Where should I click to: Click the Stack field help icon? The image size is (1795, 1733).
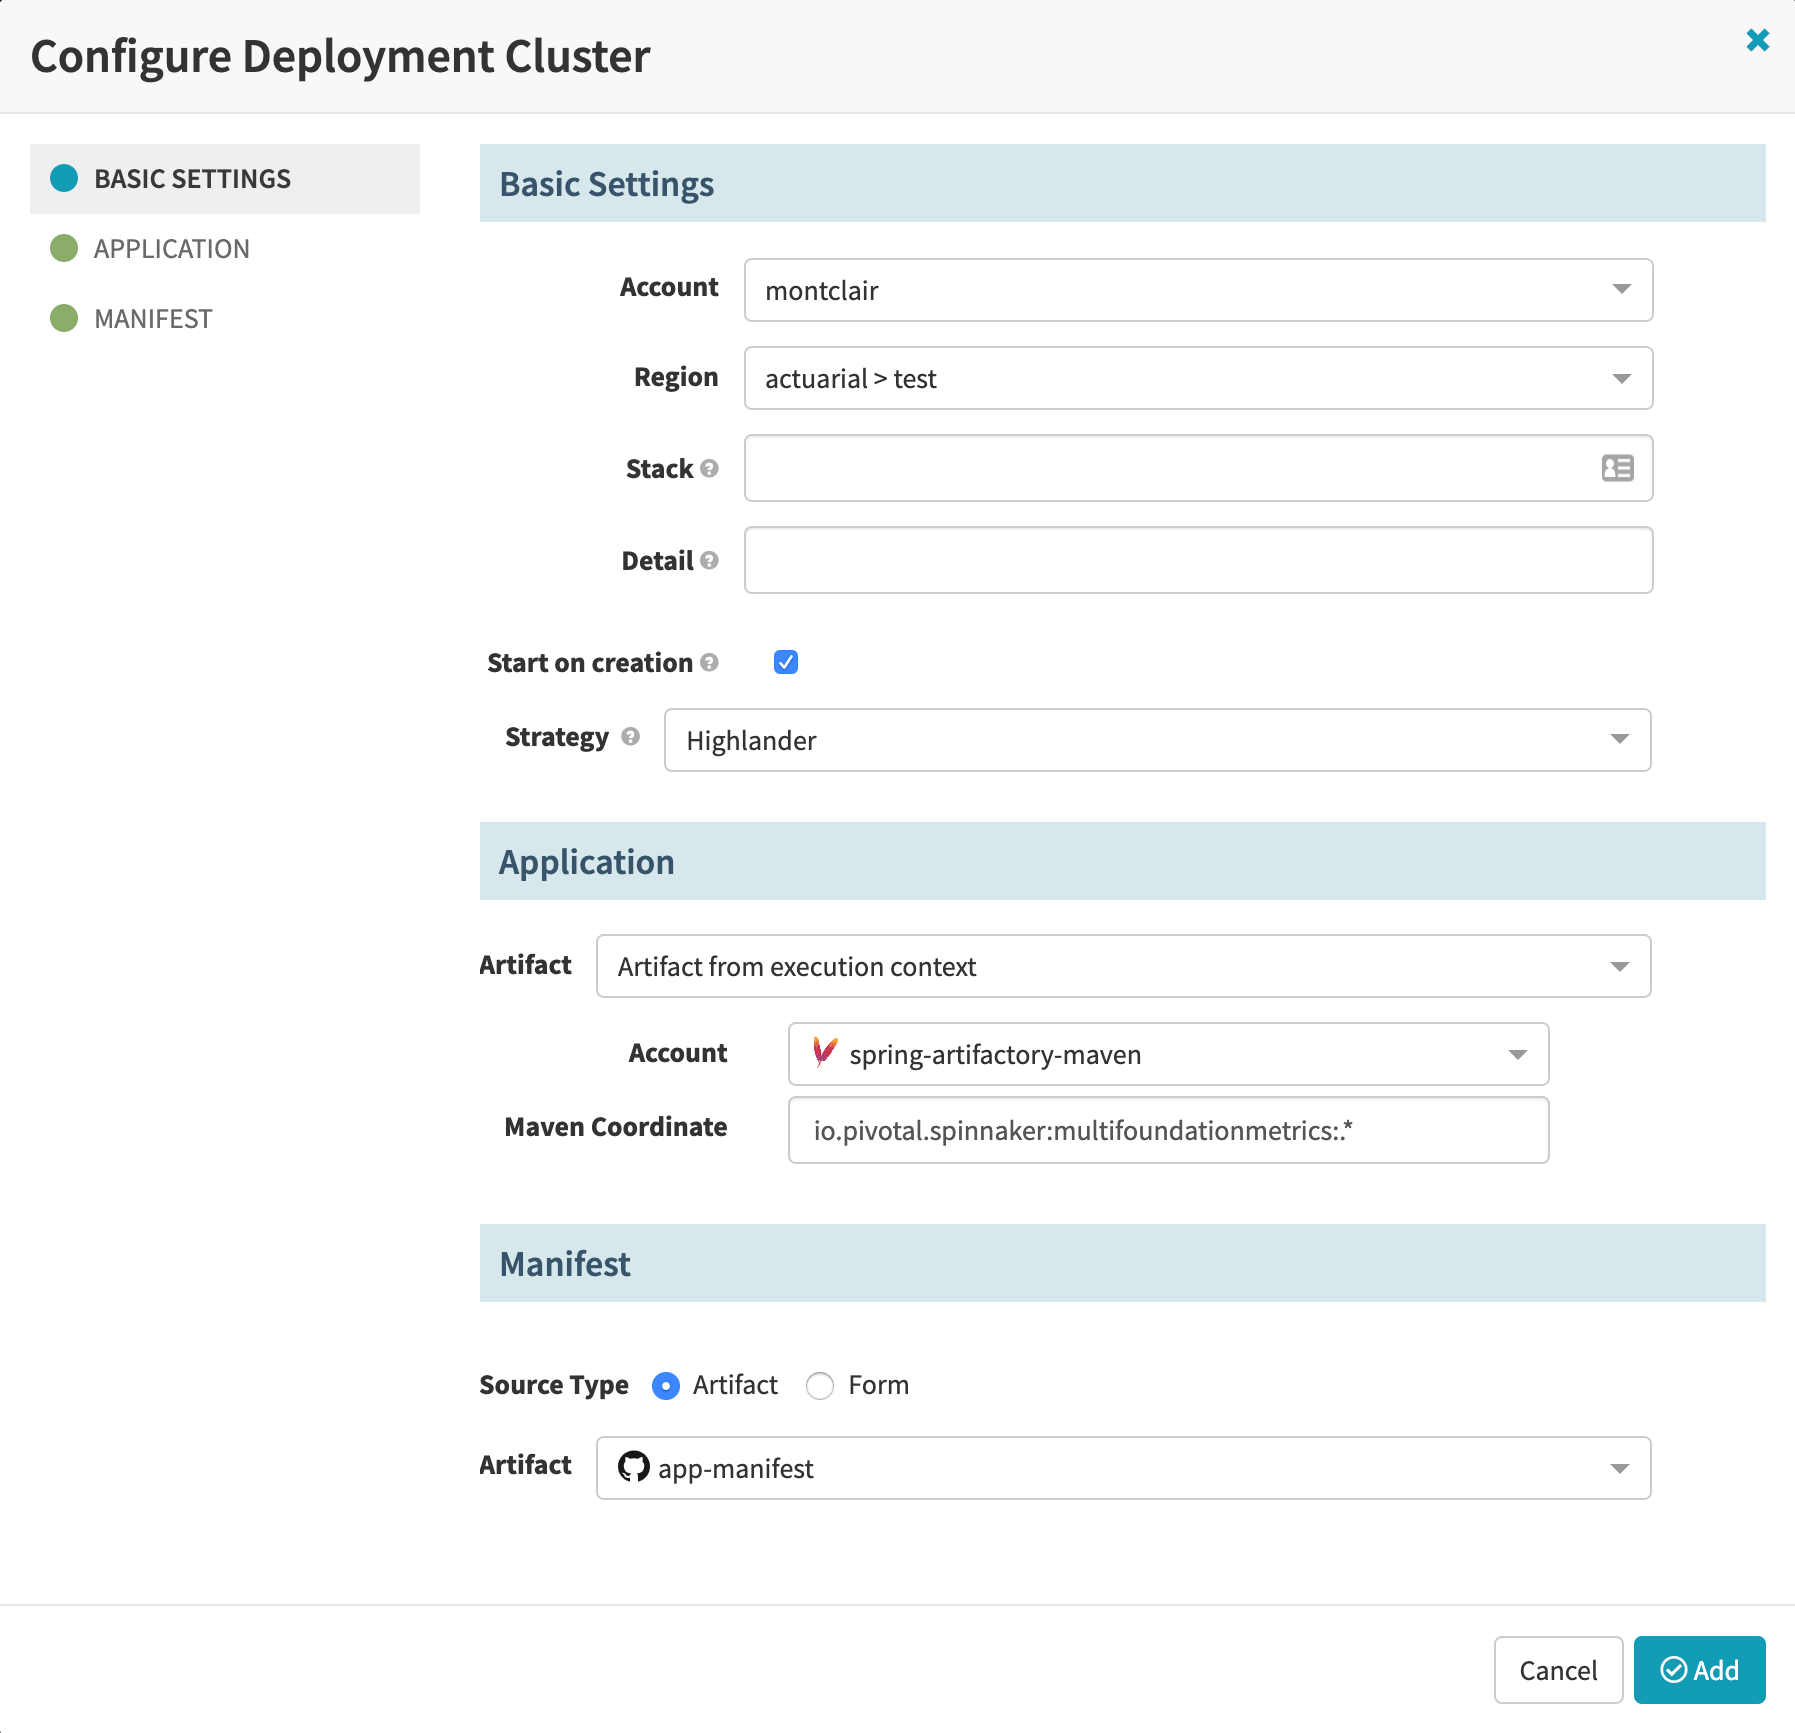click(x=710, y=470)
